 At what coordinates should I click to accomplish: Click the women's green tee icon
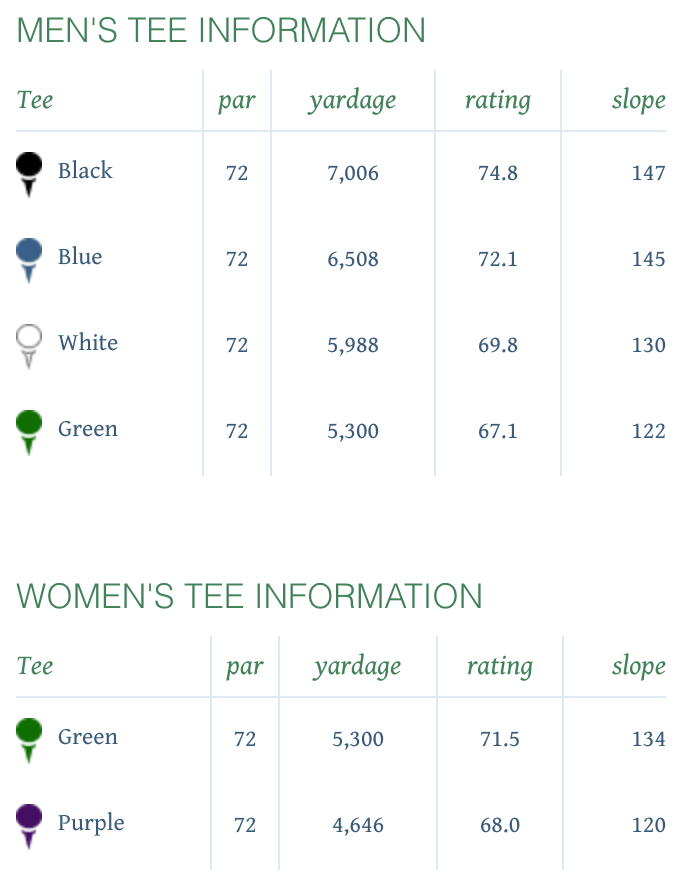point(29,741)
